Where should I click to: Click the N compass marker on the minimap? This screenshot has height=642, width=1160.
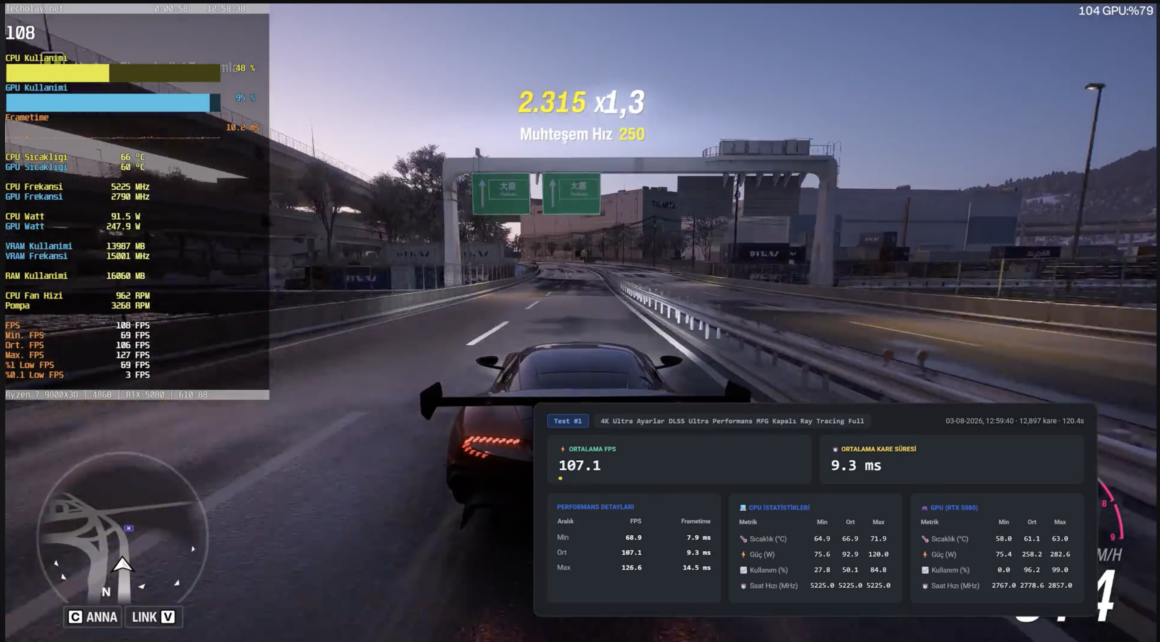(x=106, y=592)
